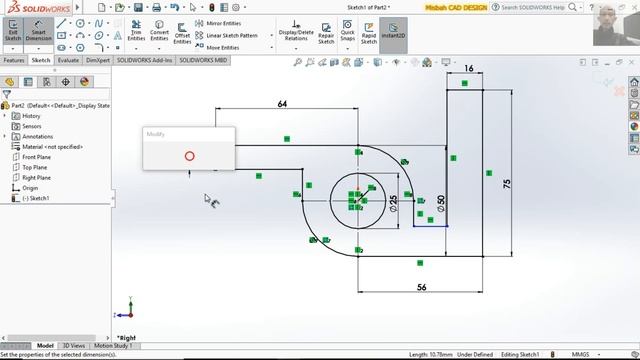This screenshot has width=640, height=360.
Task: Switch to the DimXpert tab
Action: 98,60
